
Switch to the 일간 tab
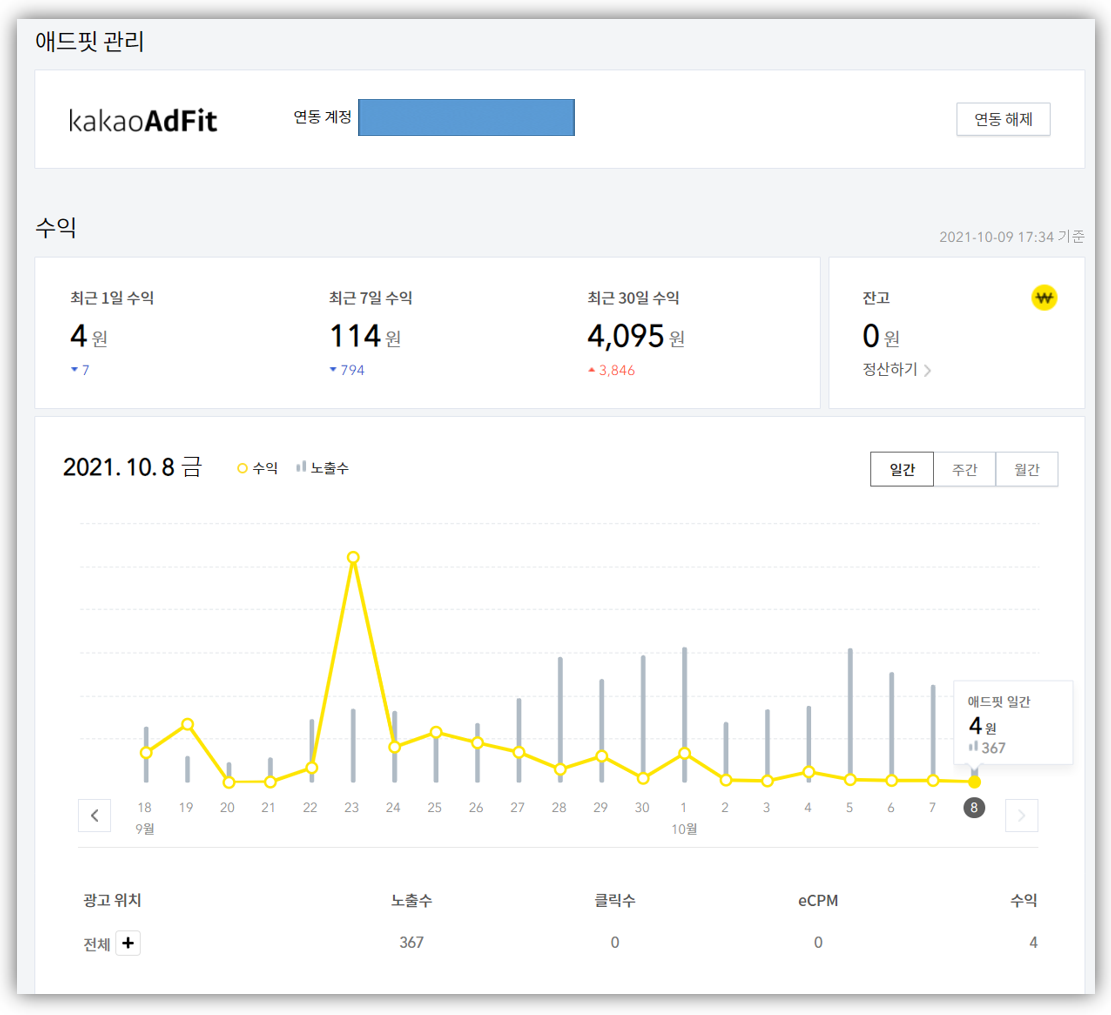[x=902, y=469]
